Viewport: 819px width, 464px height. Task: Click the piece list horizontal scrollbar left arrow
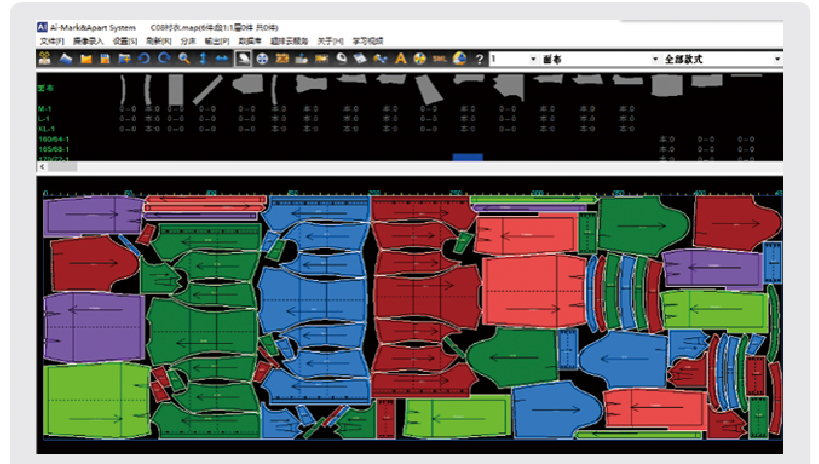tap(42, 167)
